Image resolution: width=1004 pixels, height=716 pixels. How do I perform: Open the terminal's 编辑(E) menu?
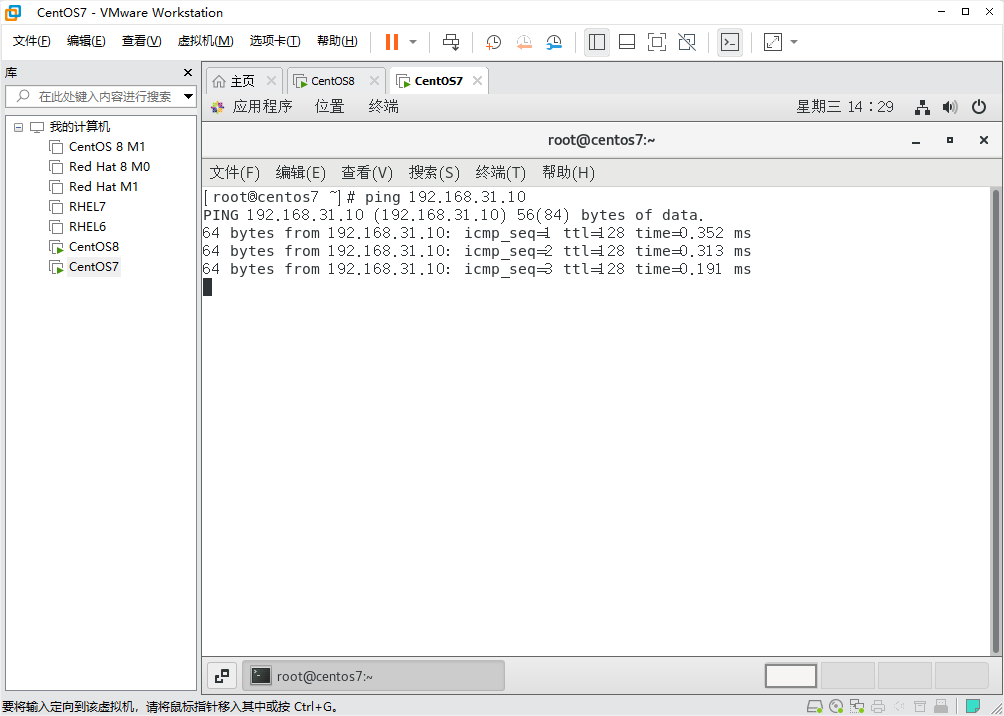click(x=301, y=173)
